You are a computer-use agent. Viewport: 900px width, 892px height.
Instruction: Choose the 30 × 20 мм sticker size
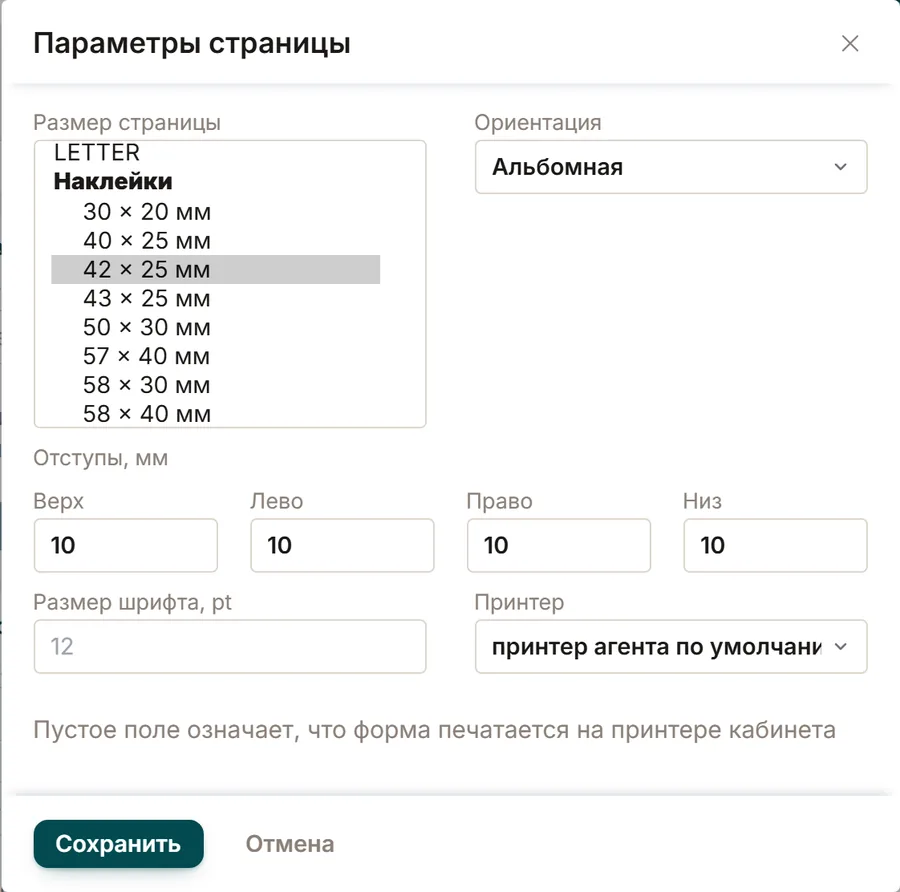click(215, 212)
